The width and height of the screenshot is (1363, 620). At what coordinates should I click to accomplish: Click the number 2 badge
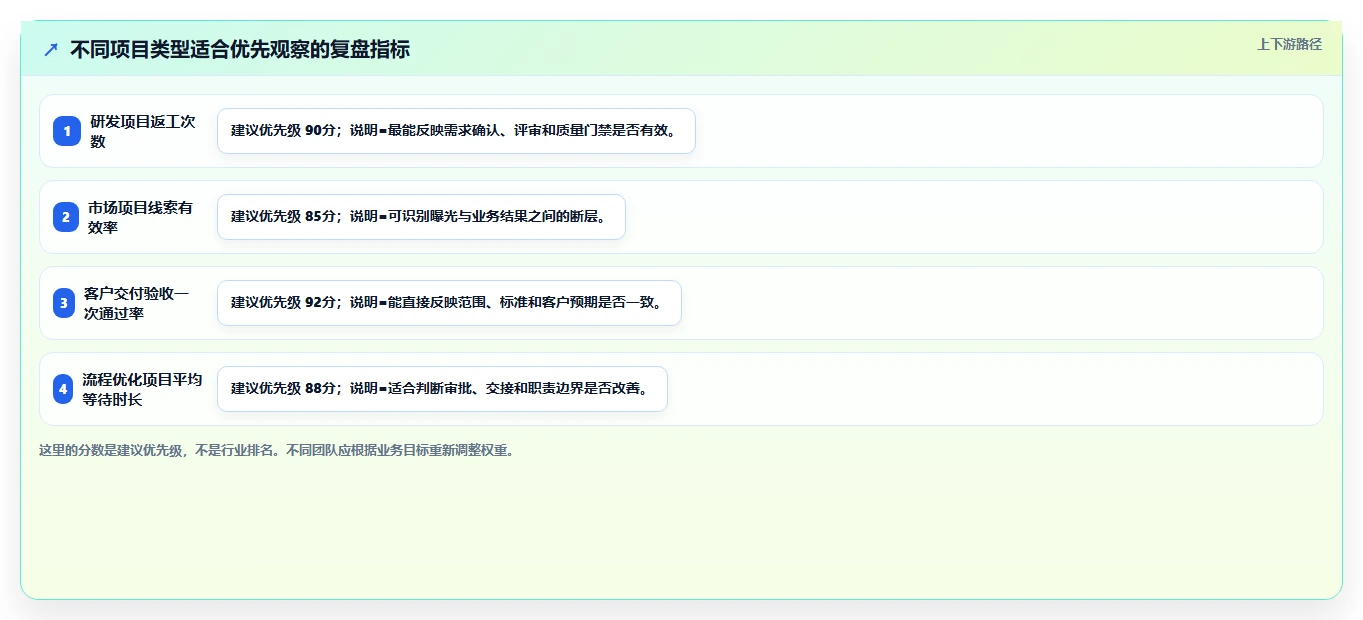[x=65, y=217]
